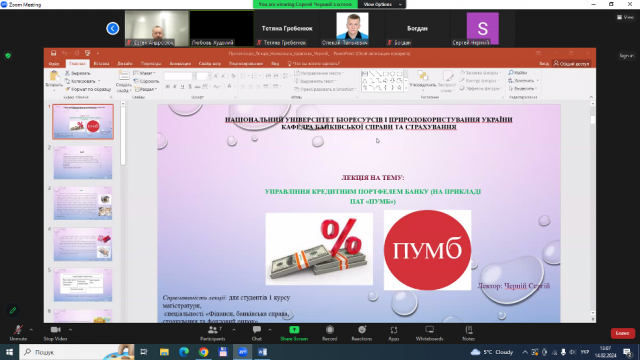This screenshot has height=360, width=640.
Task: Click Сбросить reset slide button
Action: click(146, 81)
